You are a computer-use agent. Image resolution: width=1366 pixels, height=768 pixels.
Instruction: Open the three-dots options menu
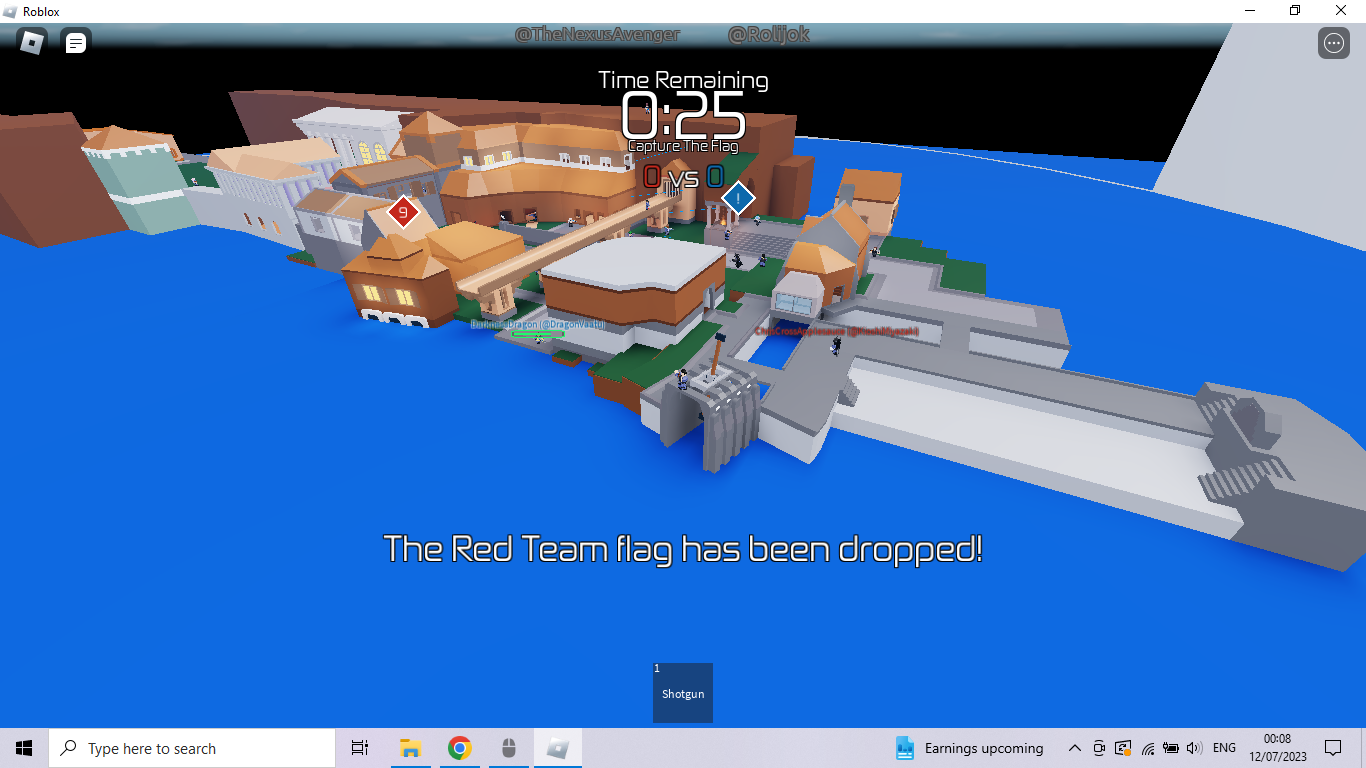click(1334, 43)
